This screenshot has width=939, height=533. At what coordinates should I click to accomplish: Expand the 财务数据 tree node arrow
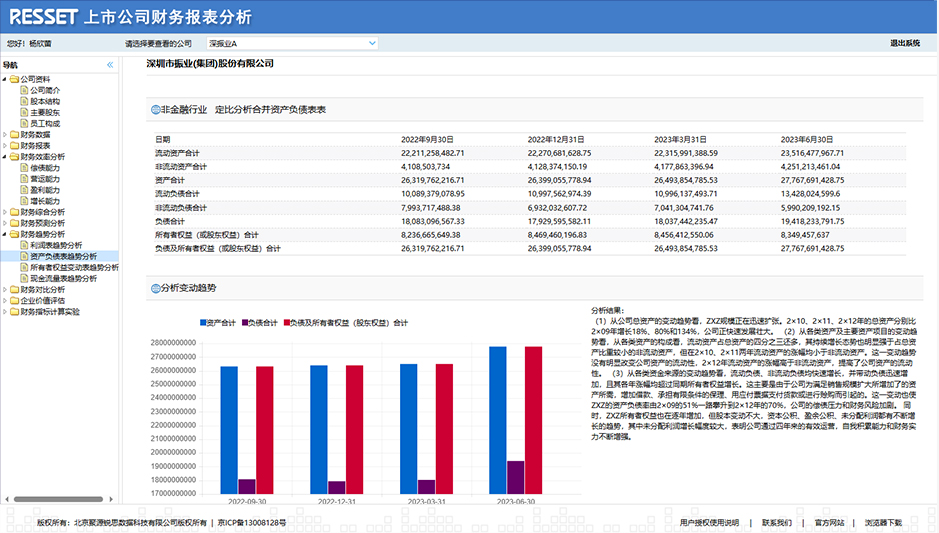pyautogui.click(x=5, y=135)
